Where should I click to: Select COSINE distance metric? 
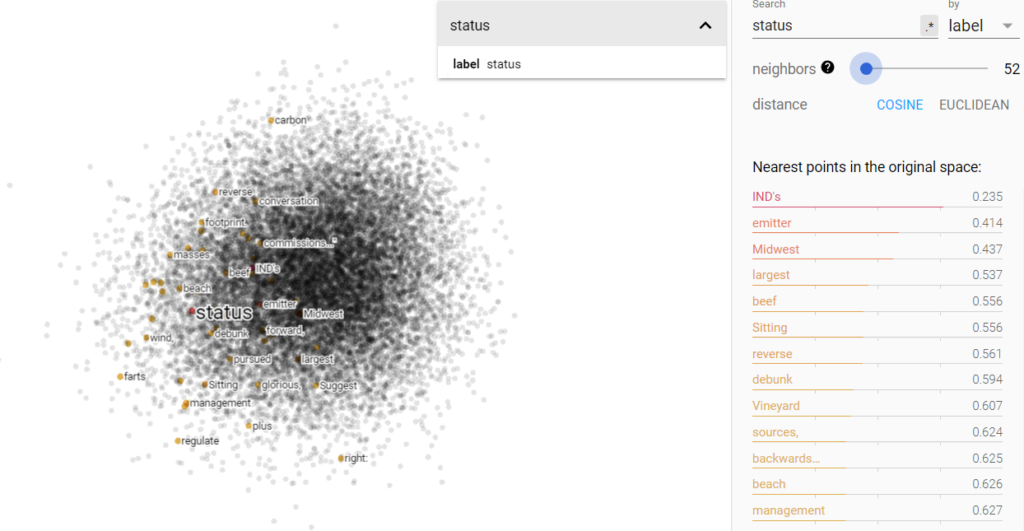(899, 105)
